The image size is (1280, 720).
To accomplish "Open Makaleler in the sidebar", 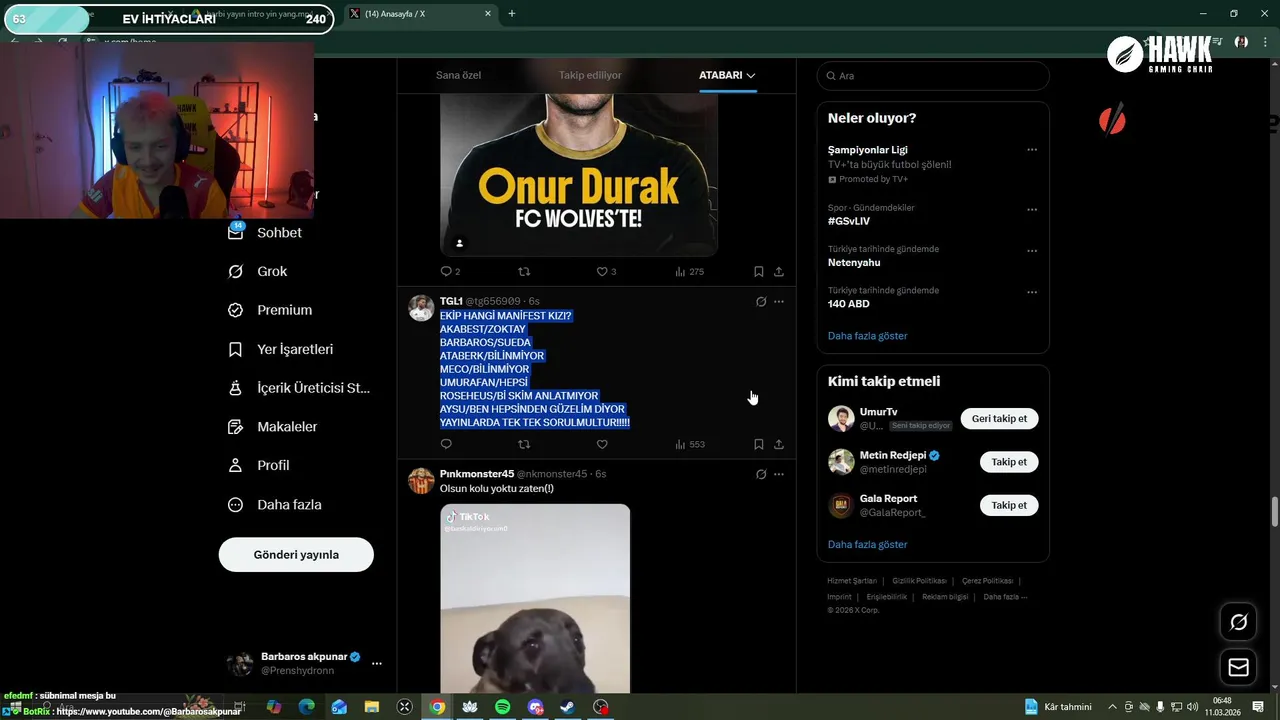I will 273,426.
